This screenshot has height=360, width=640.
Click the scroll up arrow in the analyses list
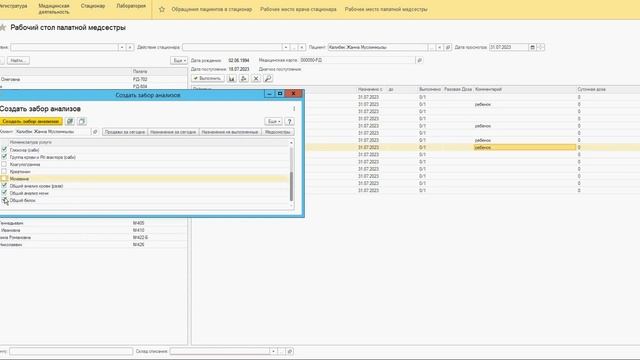click(291, 142)
